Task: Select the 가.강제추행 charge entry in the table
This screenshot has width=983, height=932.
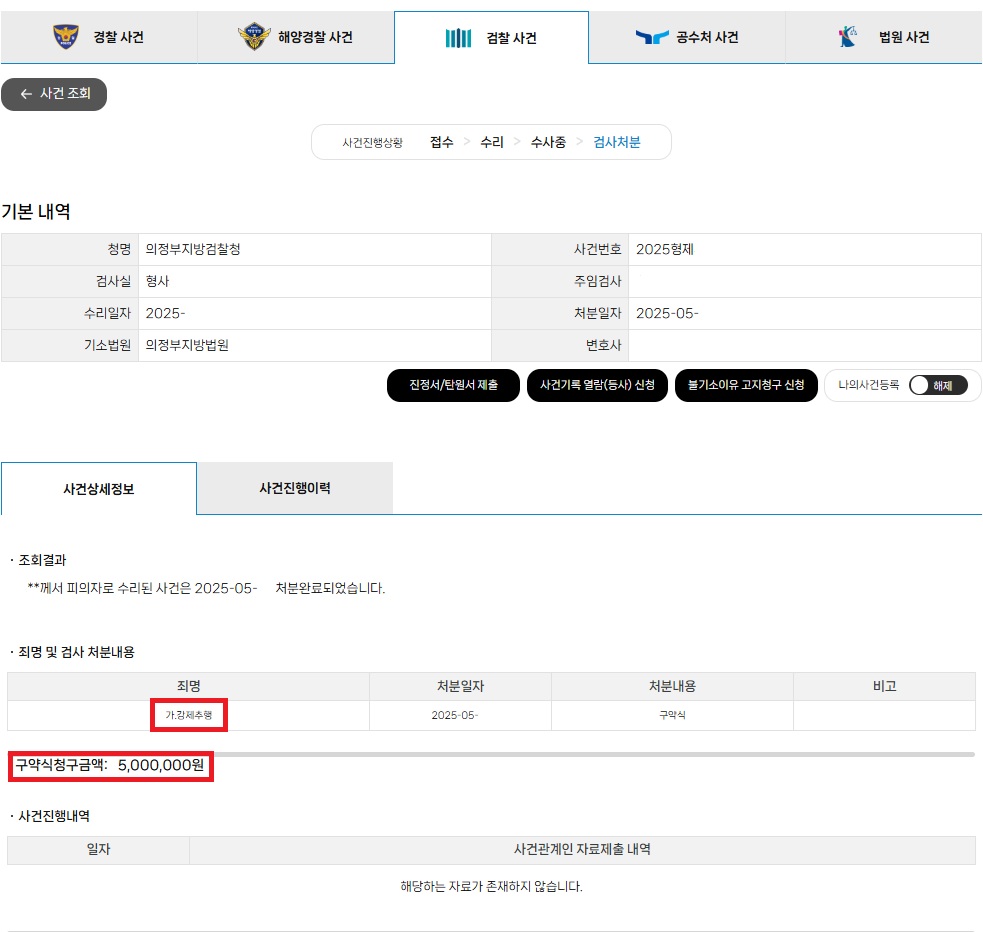Action: (x=189, y=716)
